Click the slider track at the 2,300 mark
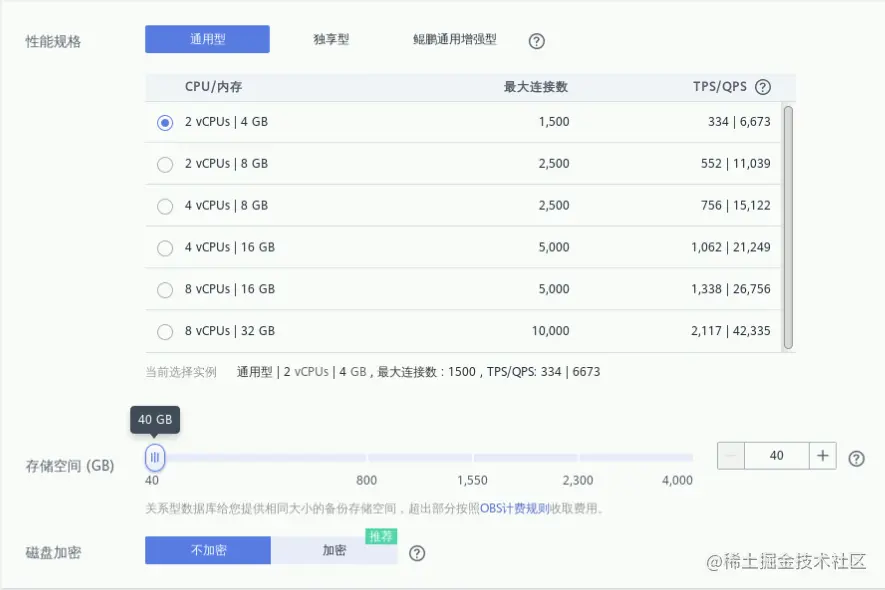885x590 pixels. point(578,457)
